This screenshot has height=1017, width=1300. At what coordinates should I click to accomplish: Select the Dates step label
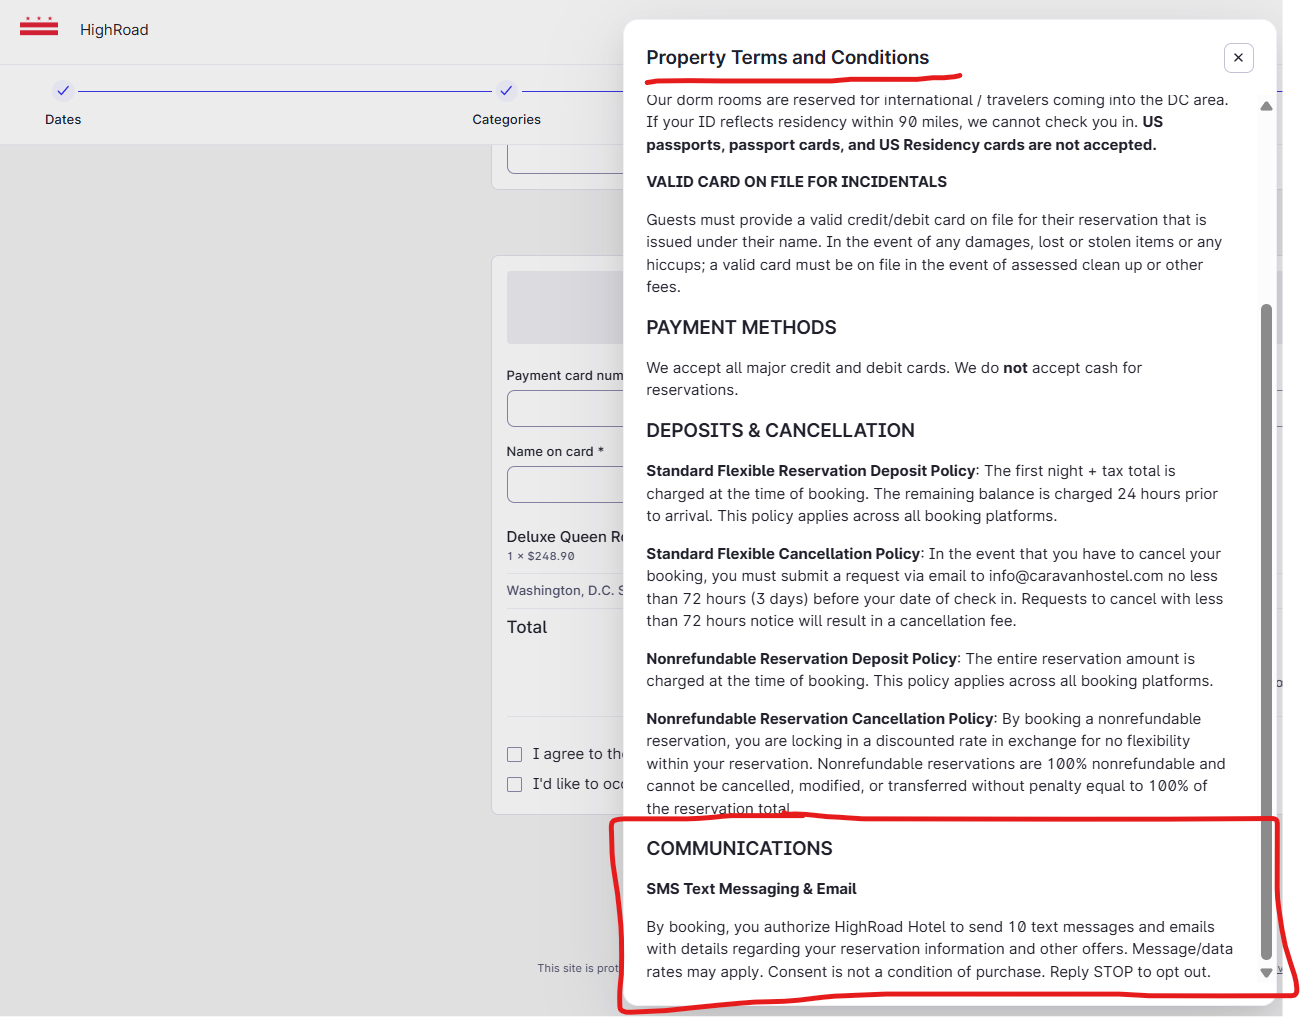pyautogui.click(x=63, y=119)
